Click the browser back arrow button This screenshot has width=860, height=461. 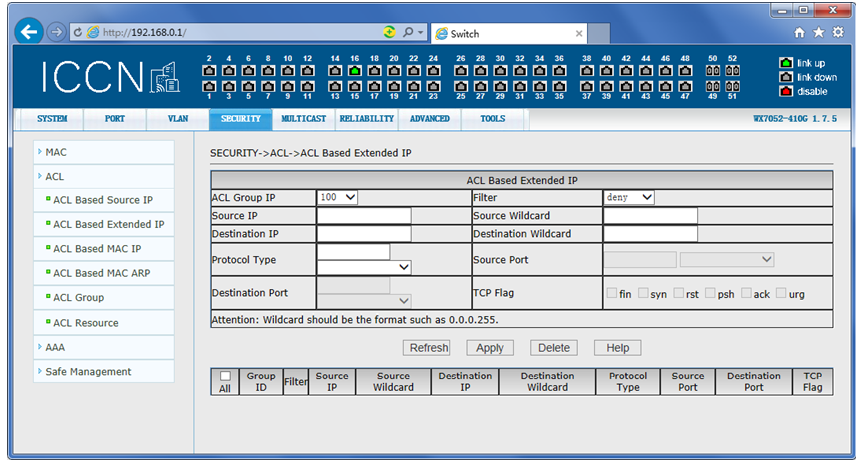coord(29,32)
